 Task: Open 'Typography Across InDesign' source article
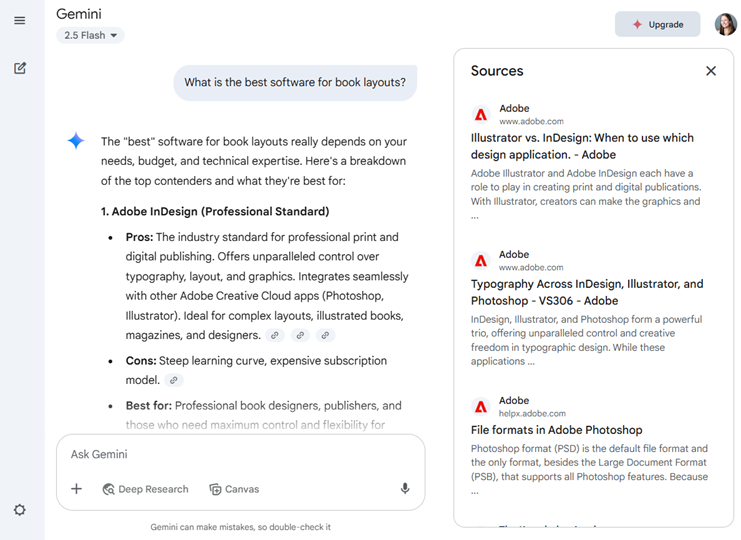pyautogui.click(x=587, y=292)
